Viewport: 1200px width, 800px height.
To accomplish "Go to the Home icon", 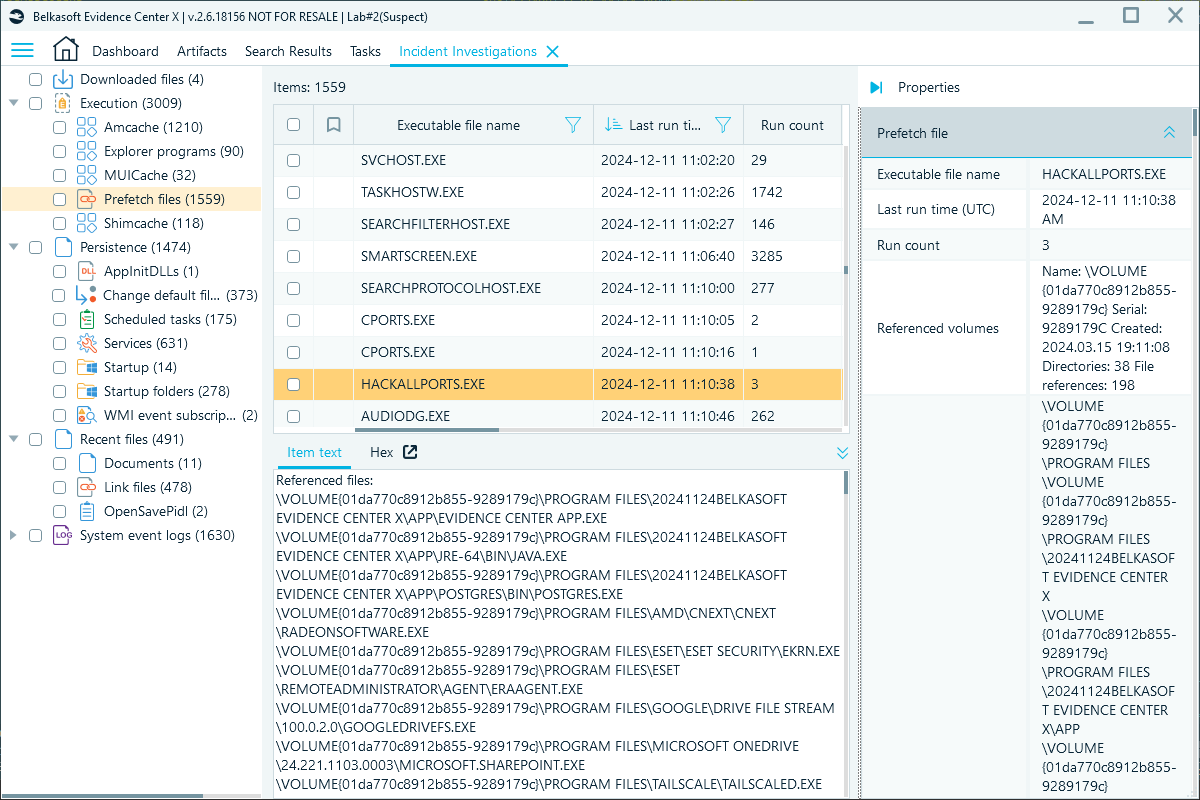I will pyautogui.click(x=65, y=50).
